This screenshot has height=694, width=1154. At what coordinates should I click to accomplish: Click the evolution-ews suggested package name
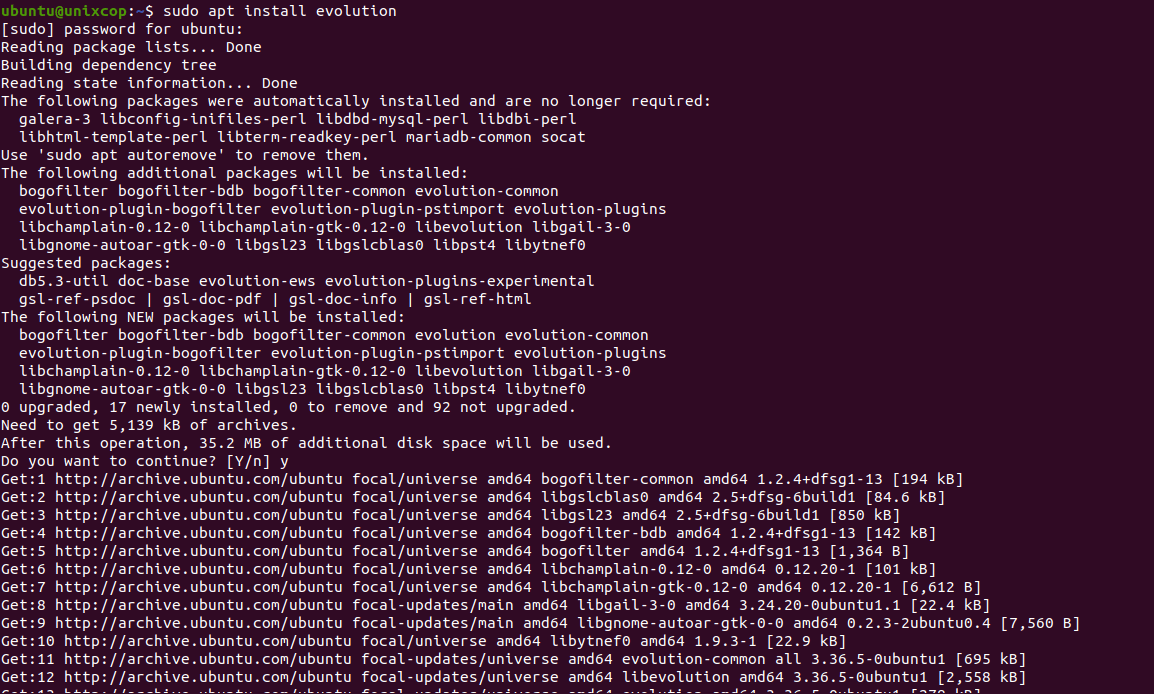click(257, 281)
